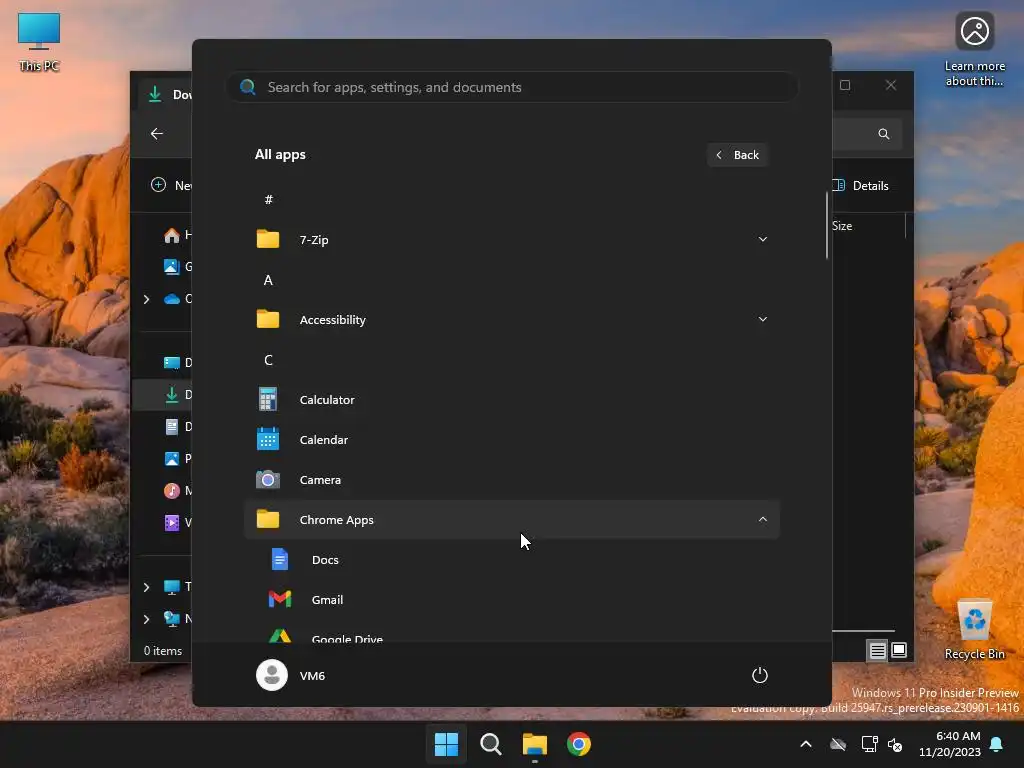This screenshot has width=1024, height=768.
Task: Open the network status tray icon
Action: coord(869,744)
